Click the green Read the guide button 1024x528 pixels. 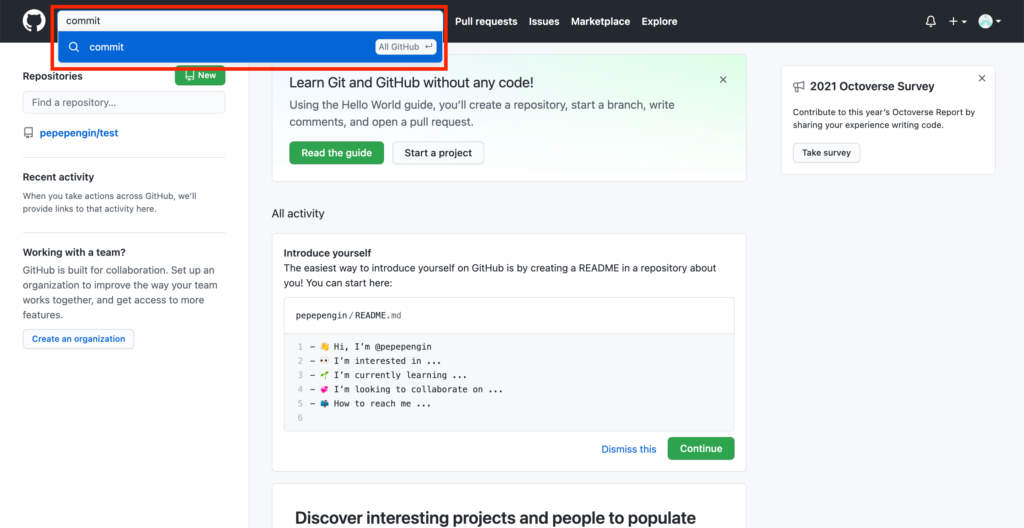coord(336,153)
